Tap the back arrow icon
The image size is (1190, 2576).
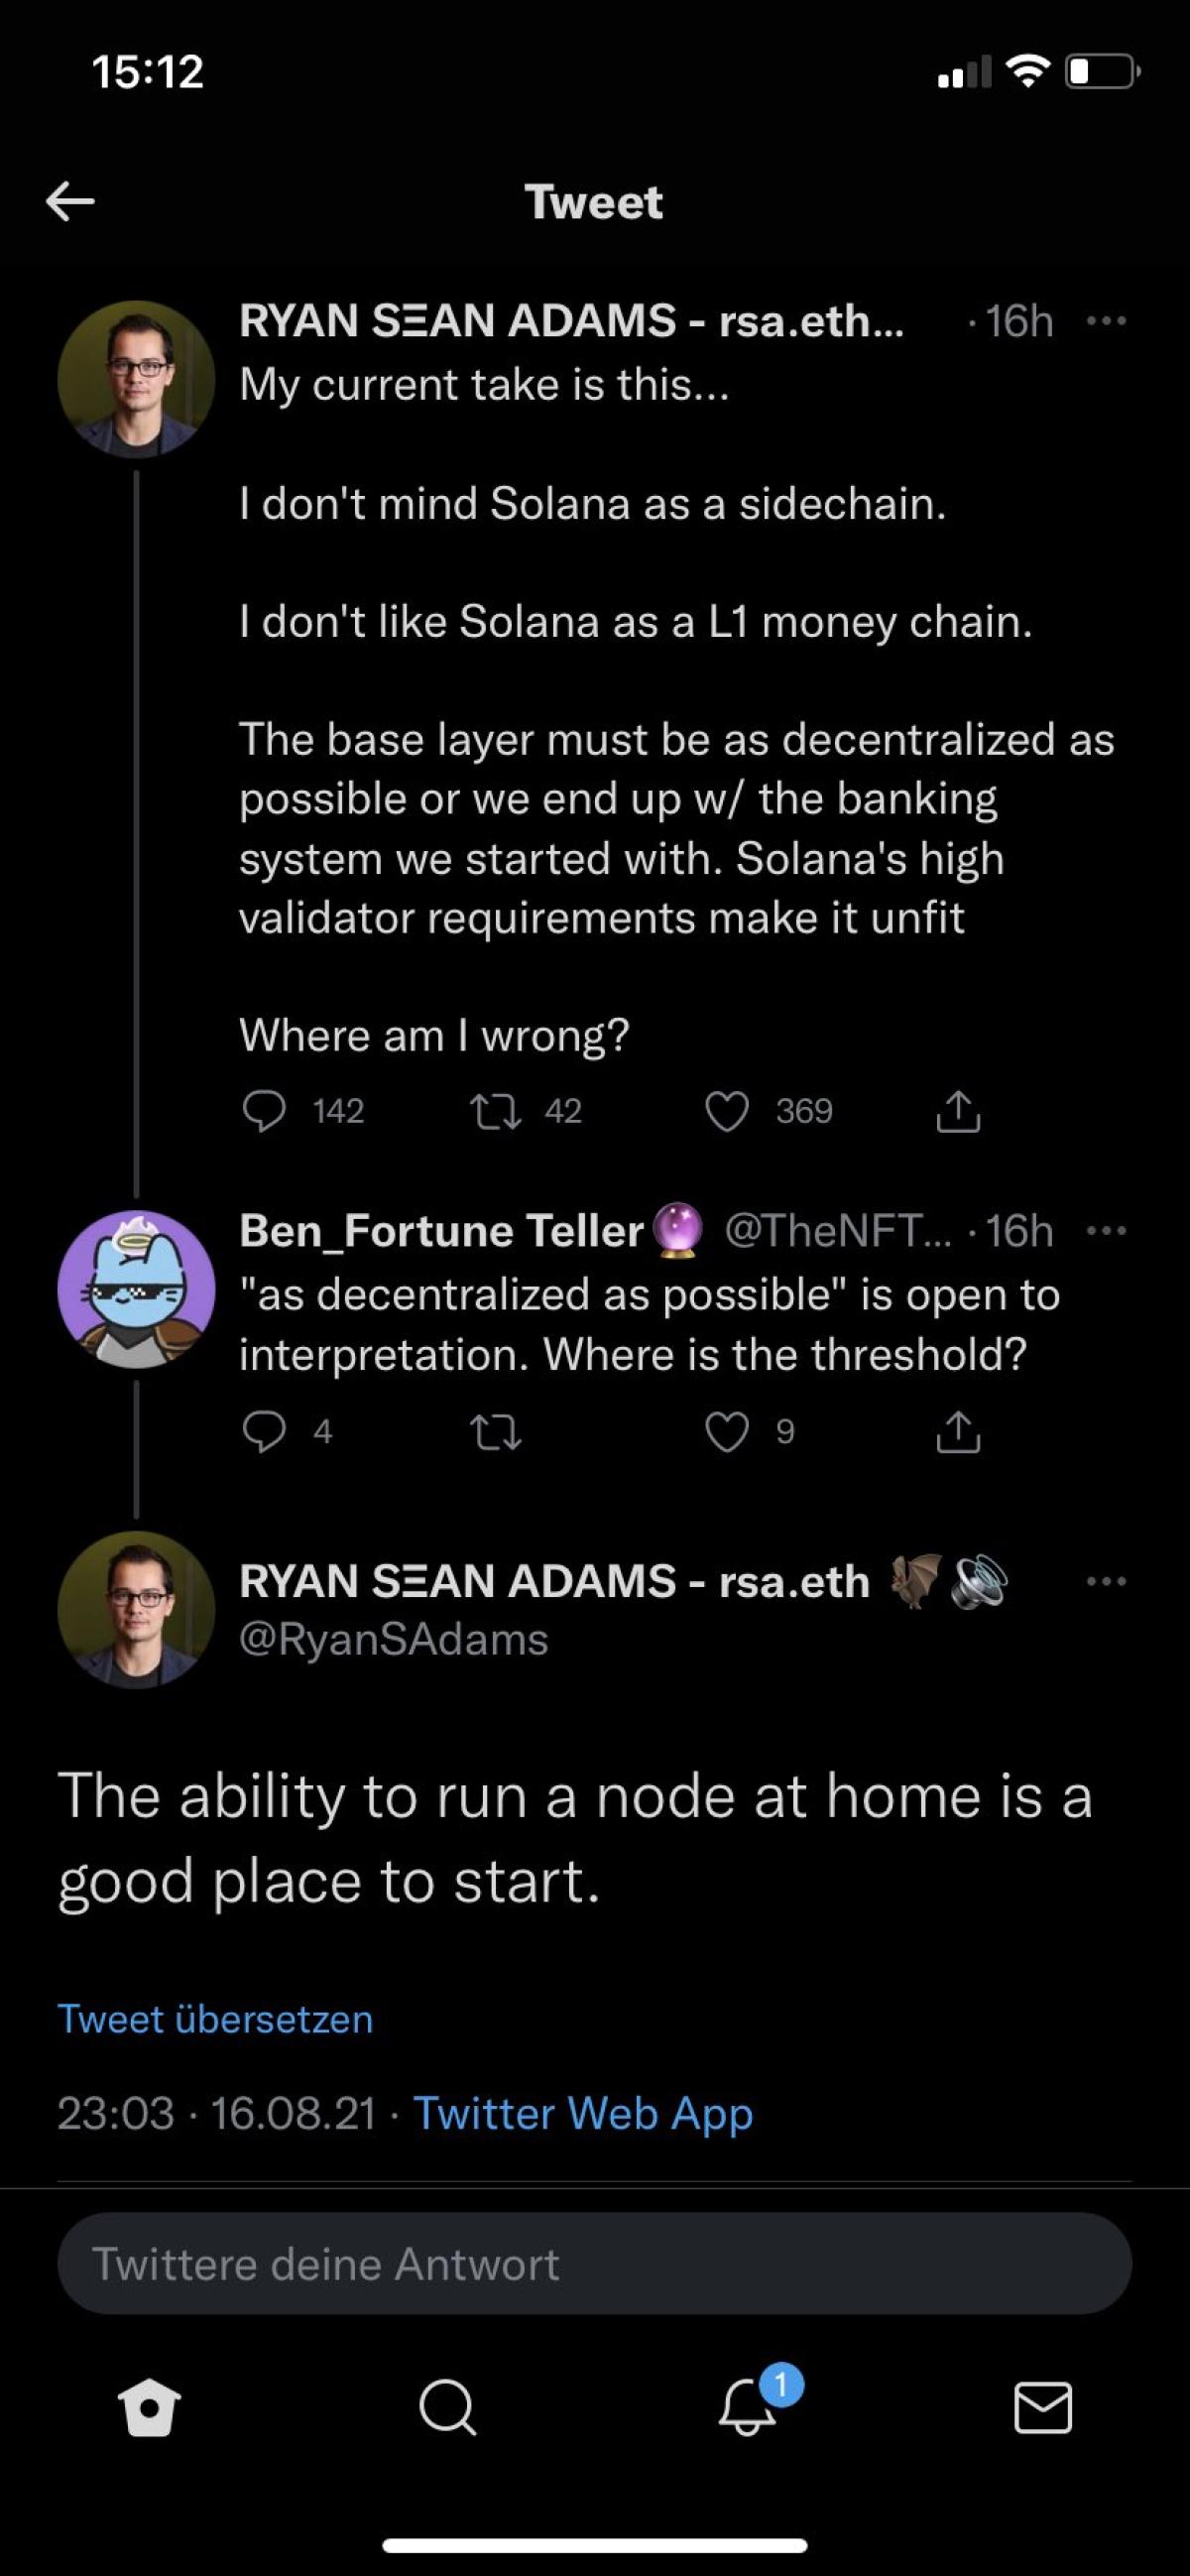pyautogui.click(x=70, y=202)
